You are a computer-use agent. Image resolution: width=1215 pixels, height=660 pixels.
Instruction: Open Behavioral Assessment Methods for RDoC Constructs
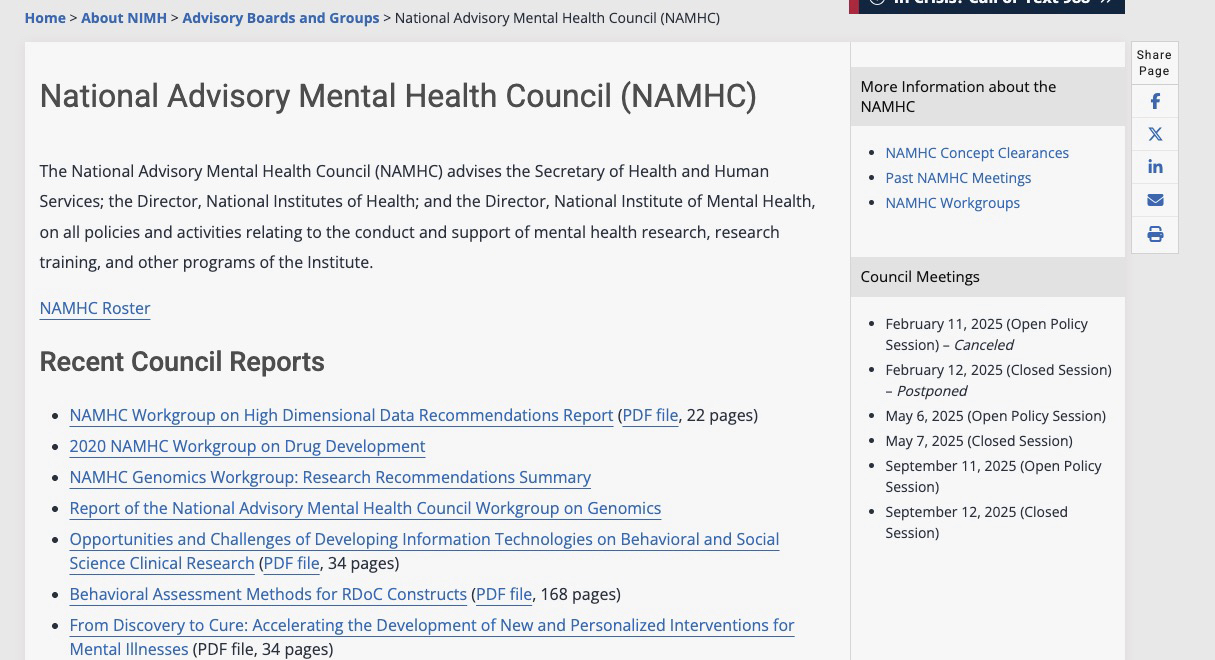268,594
